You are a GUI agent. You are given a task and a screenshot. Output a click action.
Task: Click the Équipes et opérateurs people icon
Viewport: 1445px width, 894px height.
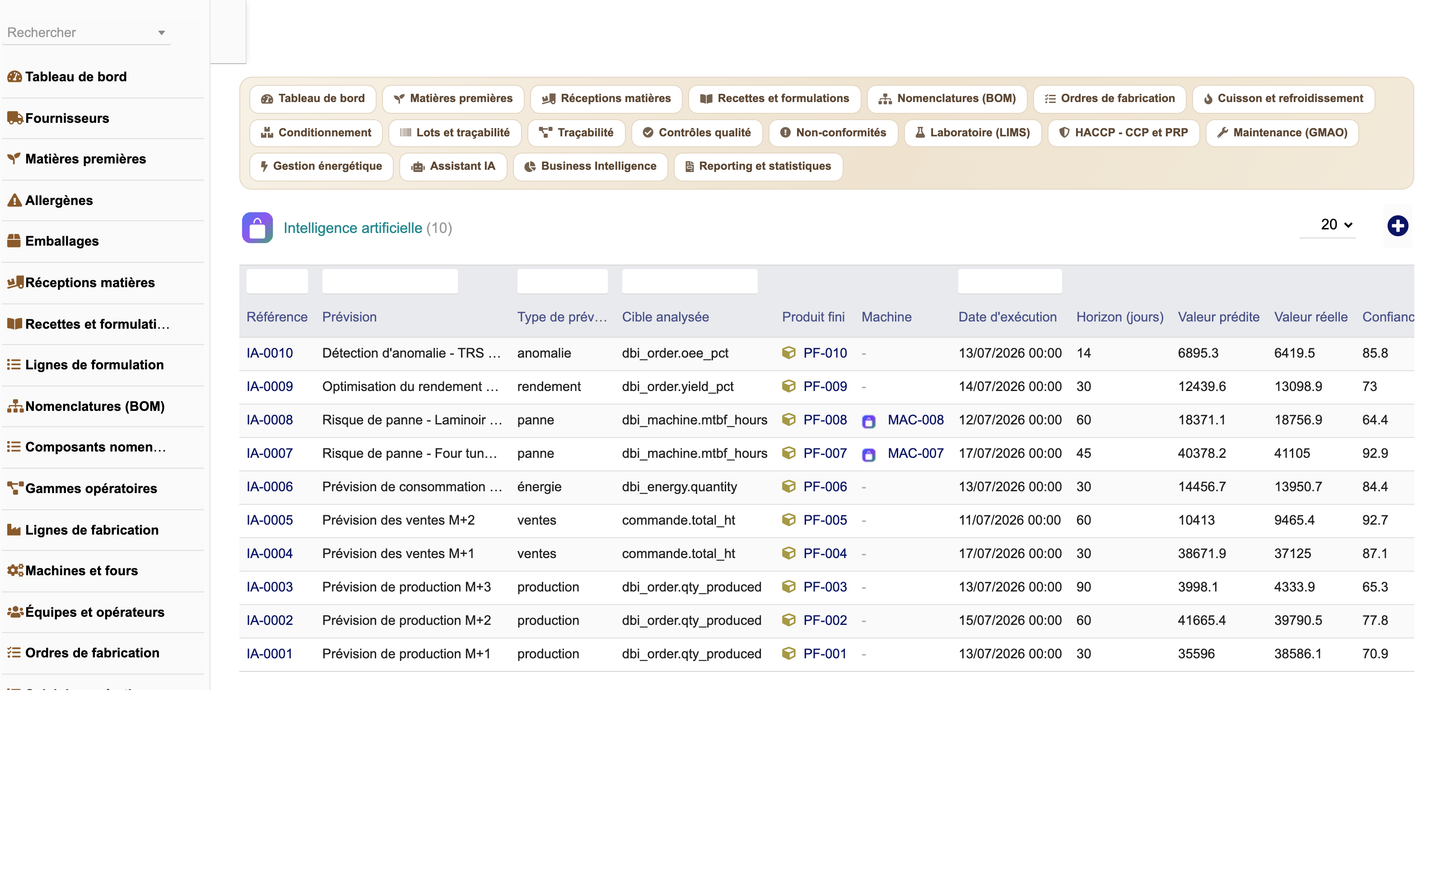(15, 612)
